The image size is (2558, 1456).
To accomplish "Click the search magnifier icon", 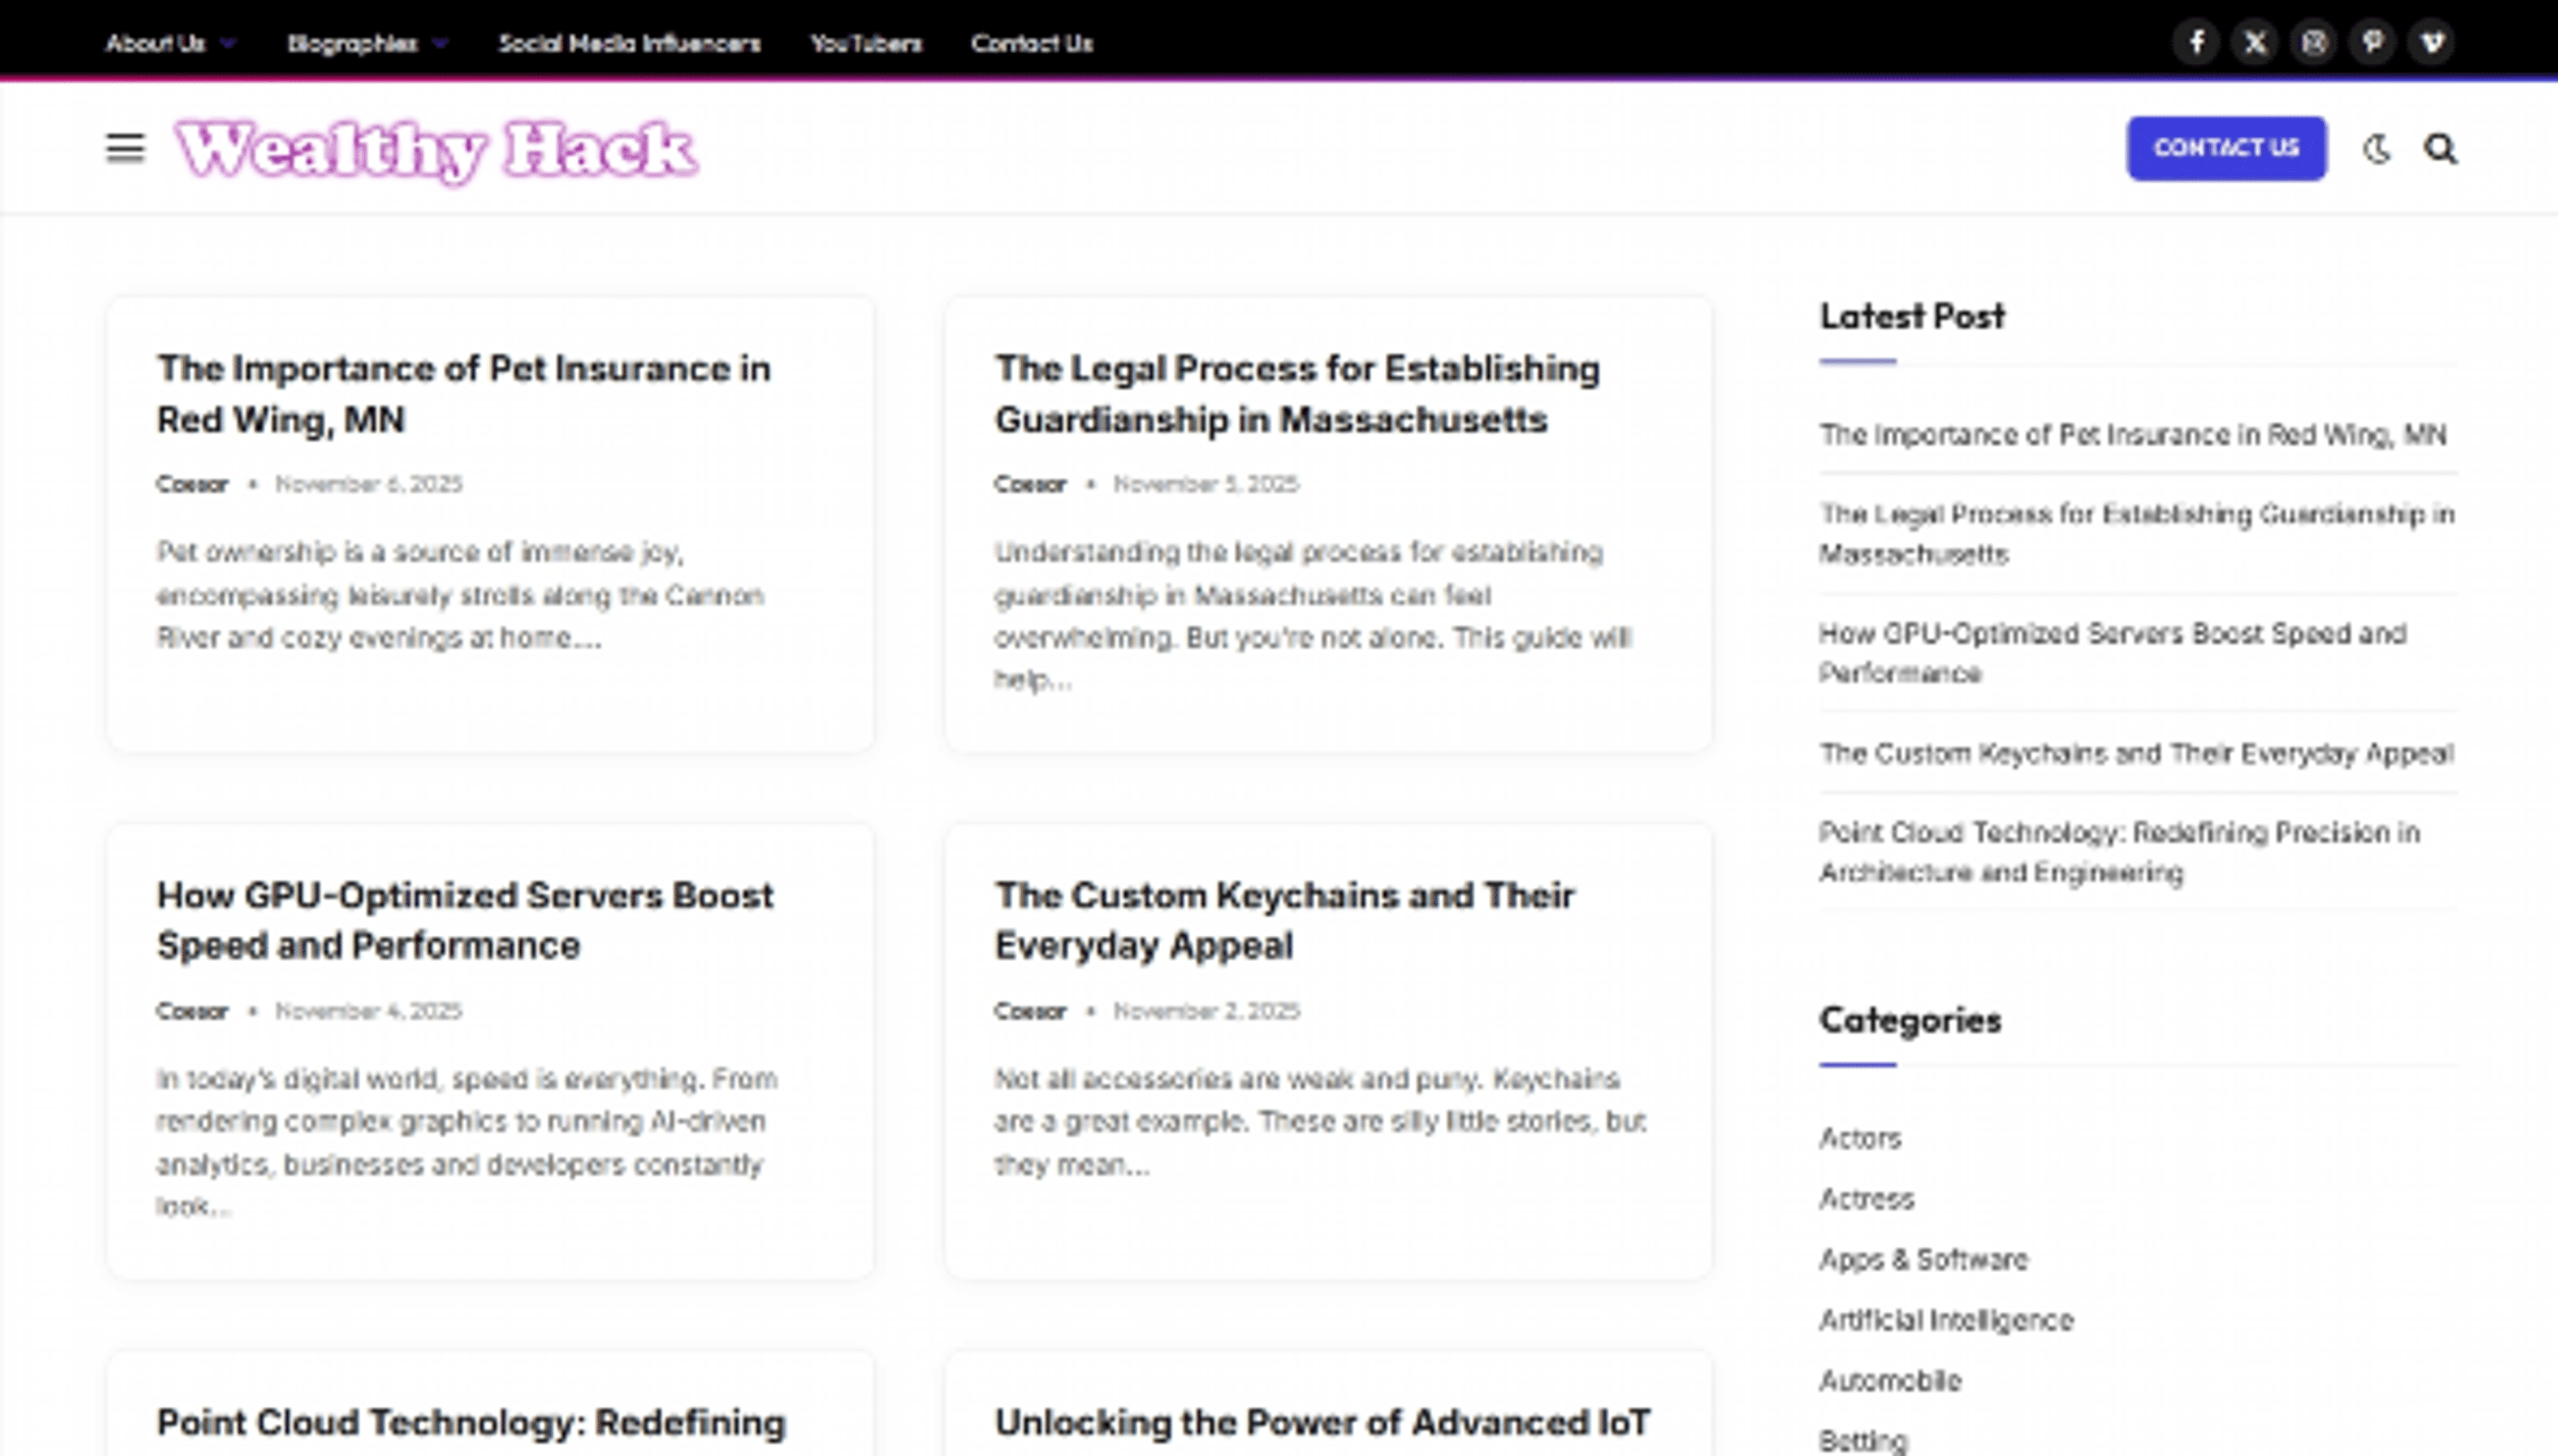I will click(2440, 149).
